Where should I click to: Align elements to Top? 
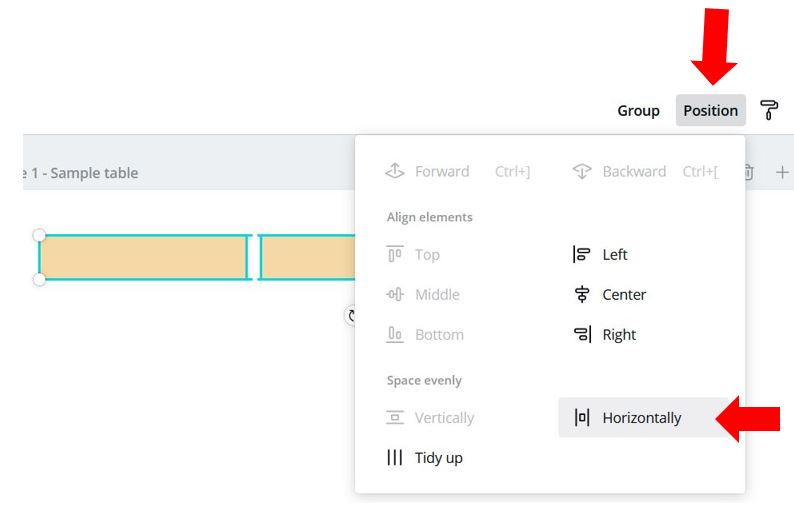tap(413, 254)
